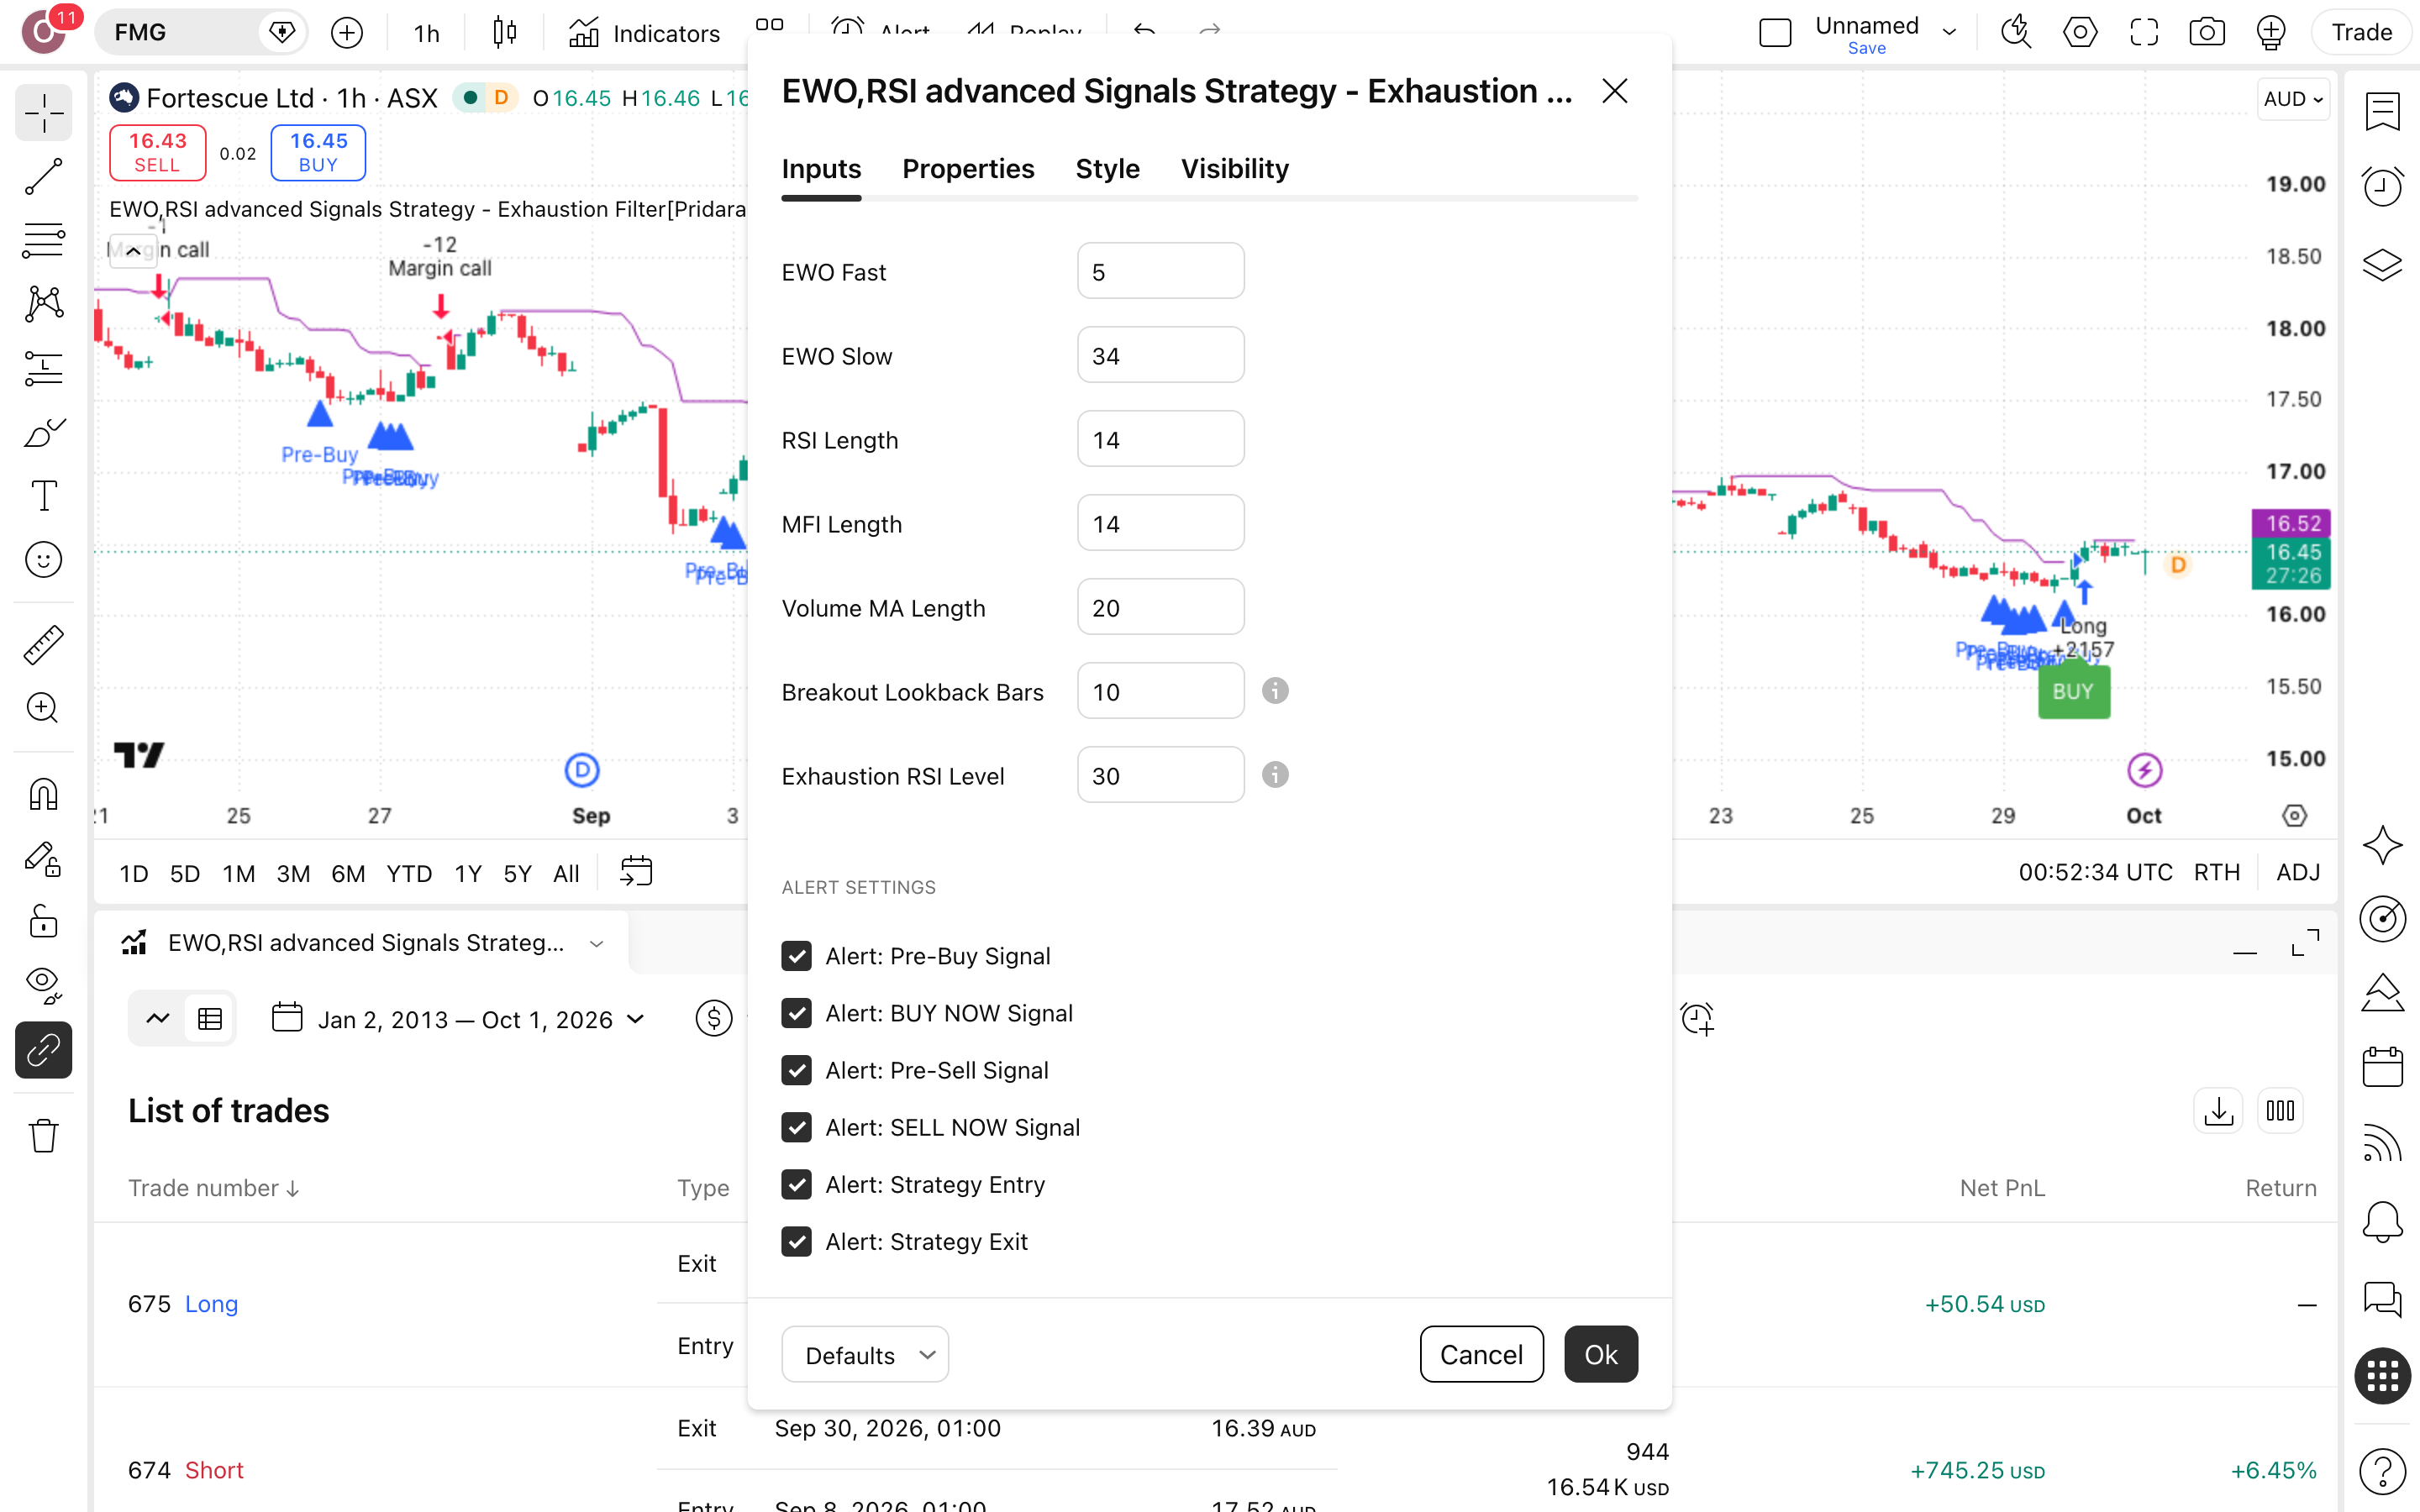Image resolution: width=2420 pixels, height=1512 pixels.
Task: Toggle Alert: SELL NOW Signal checkbox
Action: 796,1127
